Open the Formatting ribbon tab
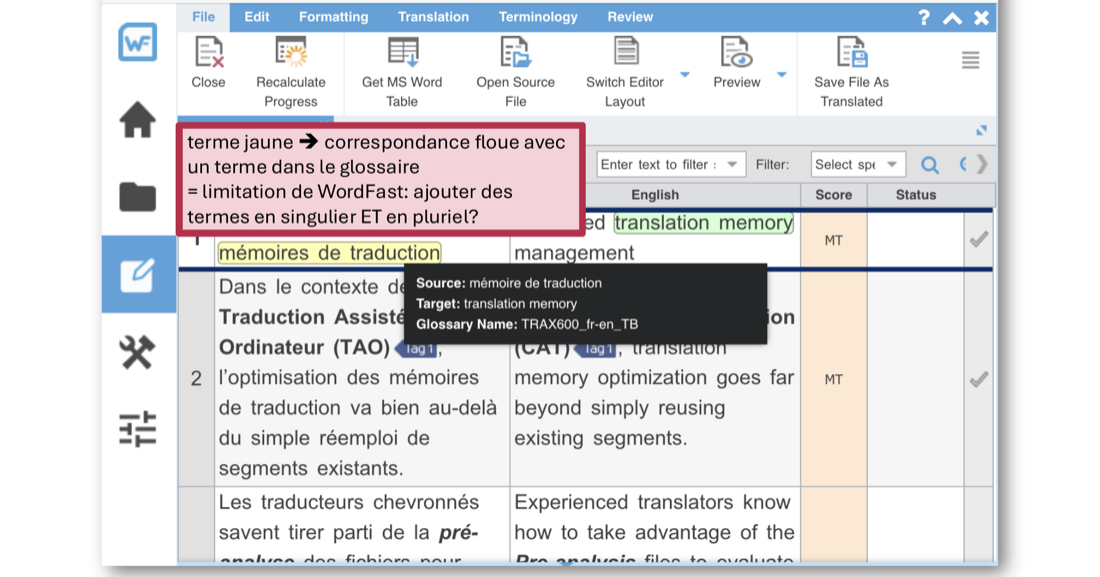 tap(333, 17)
